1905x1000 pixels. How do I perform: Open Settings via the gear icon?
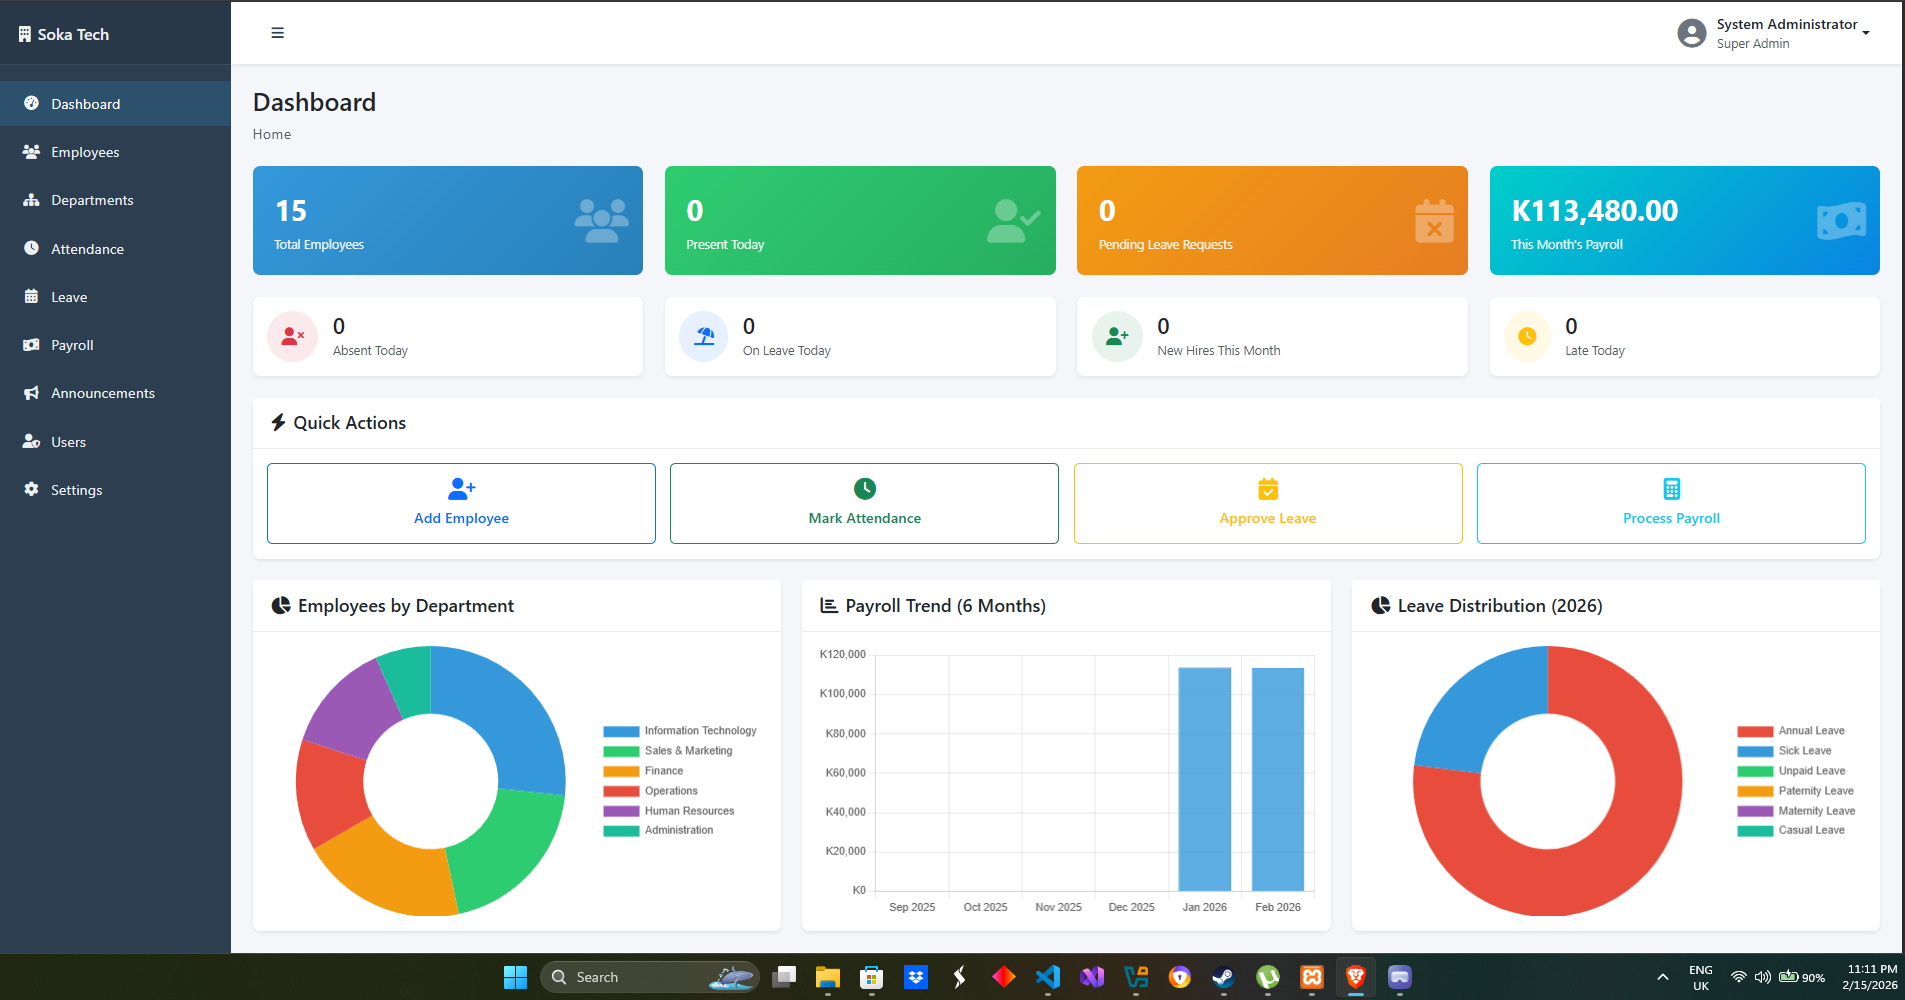click(33, 489)
